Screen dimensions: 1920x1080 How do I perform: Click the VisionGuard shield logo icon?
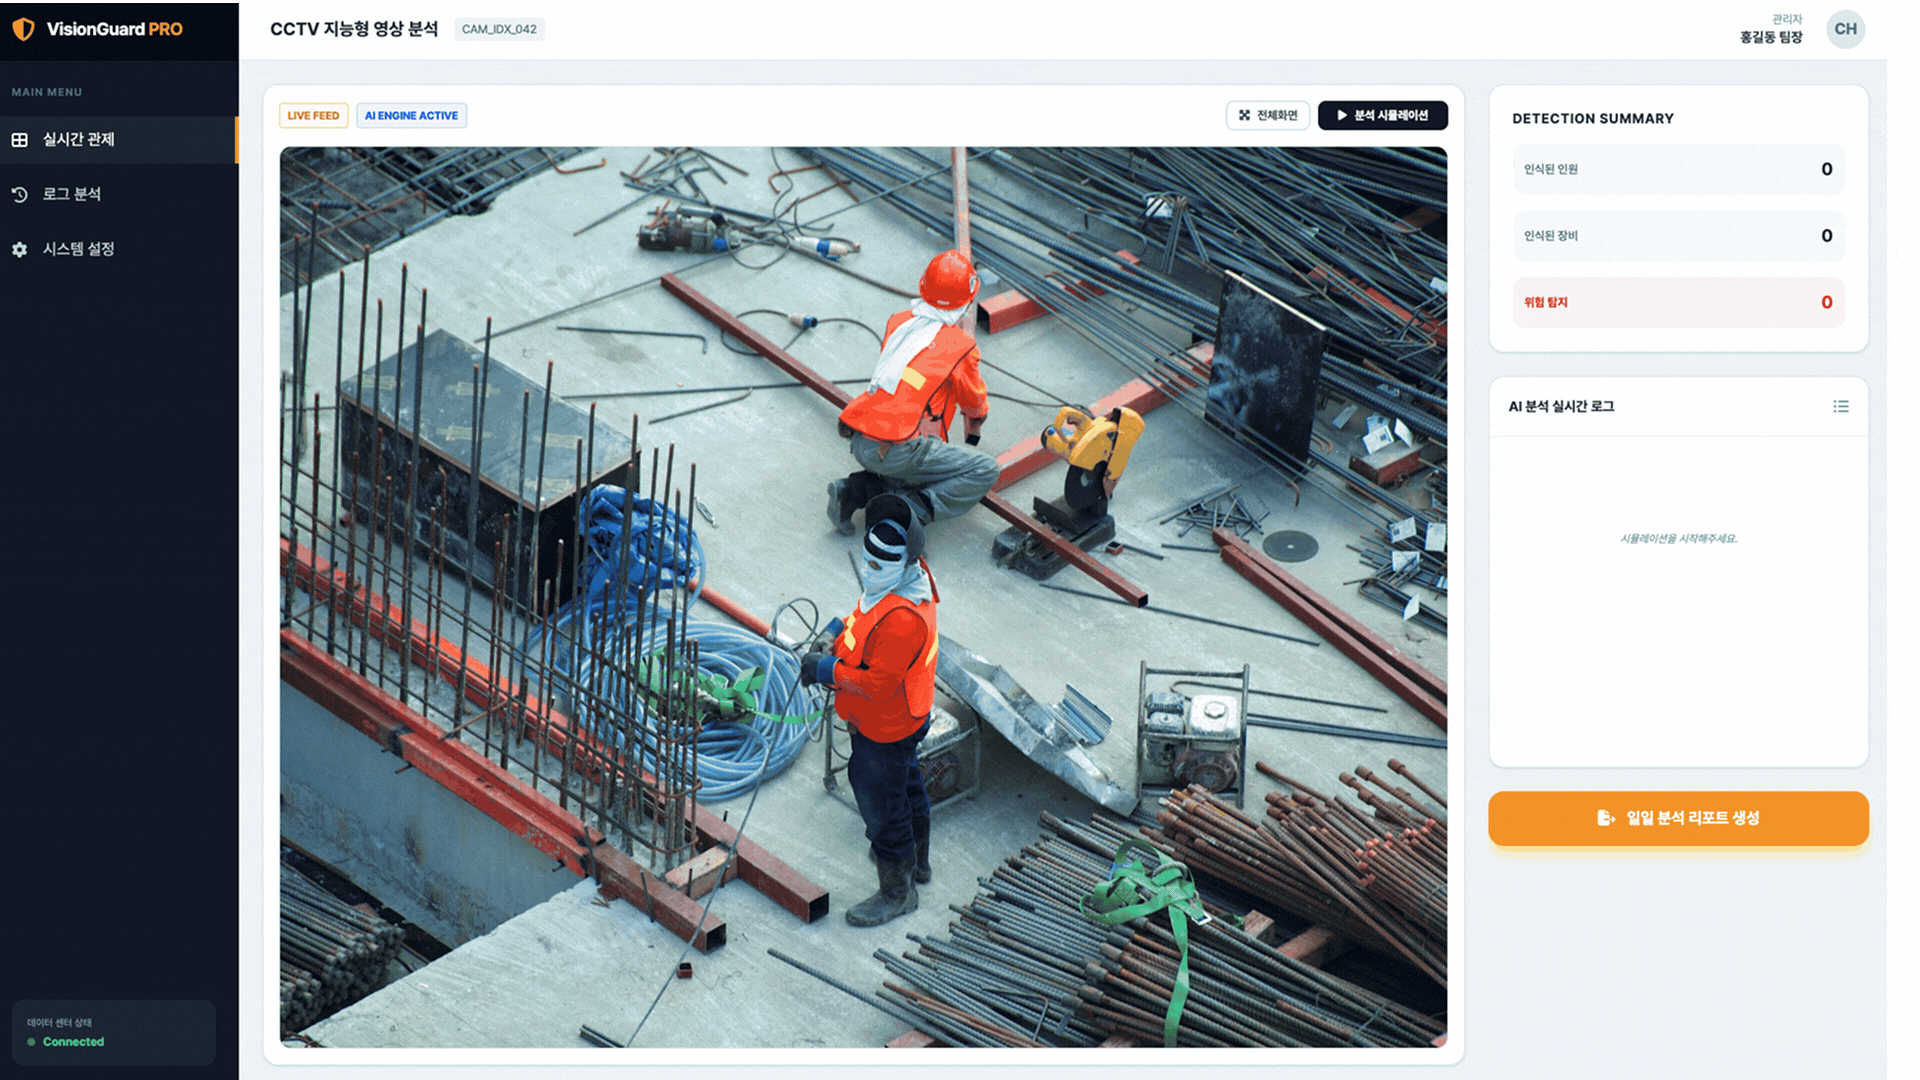(x=23, y=29)
